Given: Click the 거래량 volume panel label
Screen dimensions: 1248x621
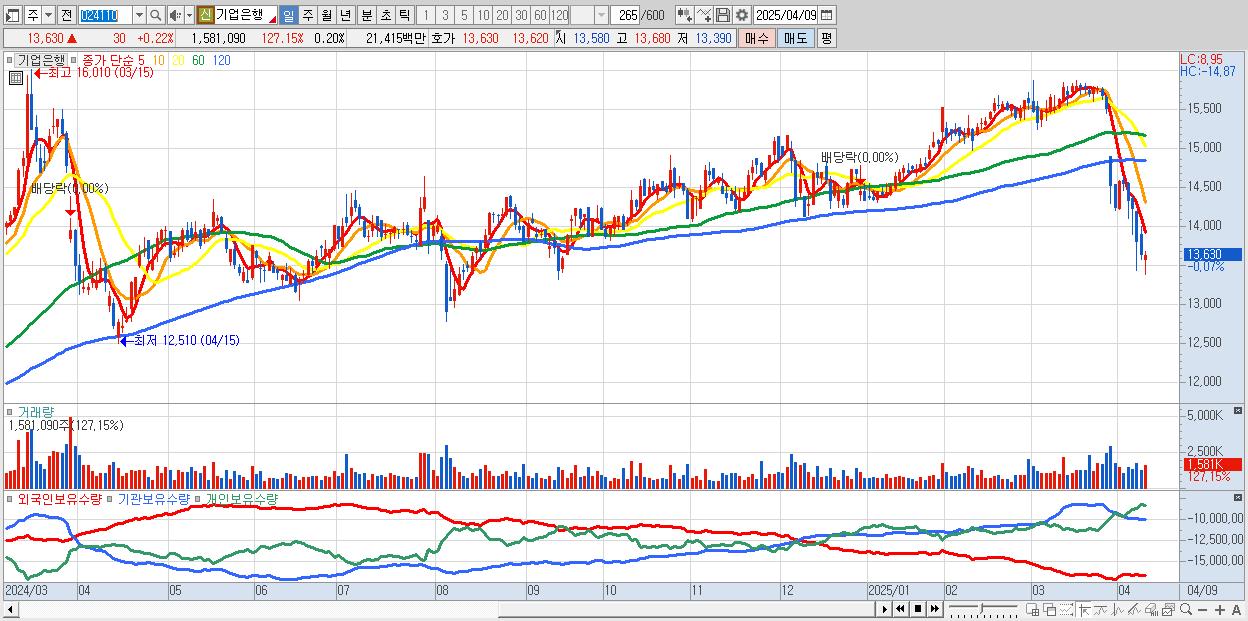Looking at the screenshot, I should click(35, 411).
